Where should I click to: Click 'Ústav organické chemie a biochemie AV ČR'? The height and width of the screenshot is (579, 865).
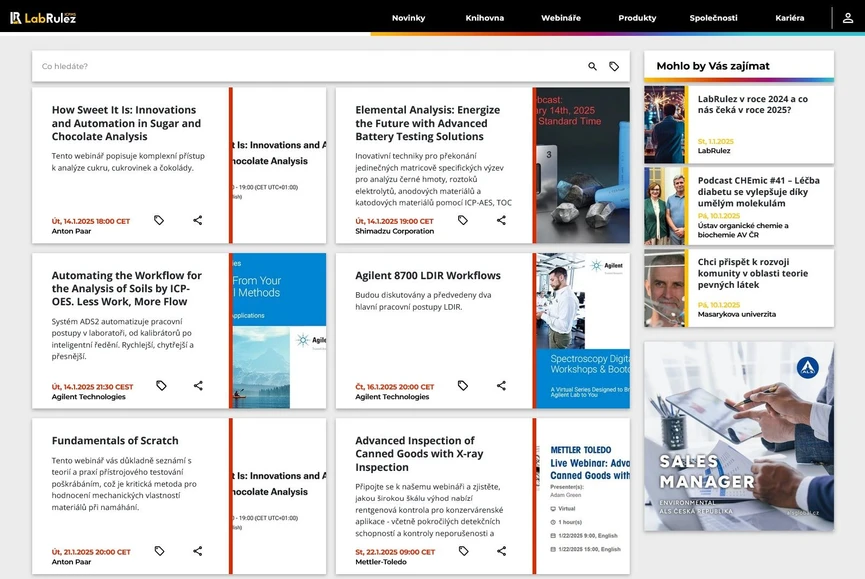pyautogui.click(x=743, y=230)
